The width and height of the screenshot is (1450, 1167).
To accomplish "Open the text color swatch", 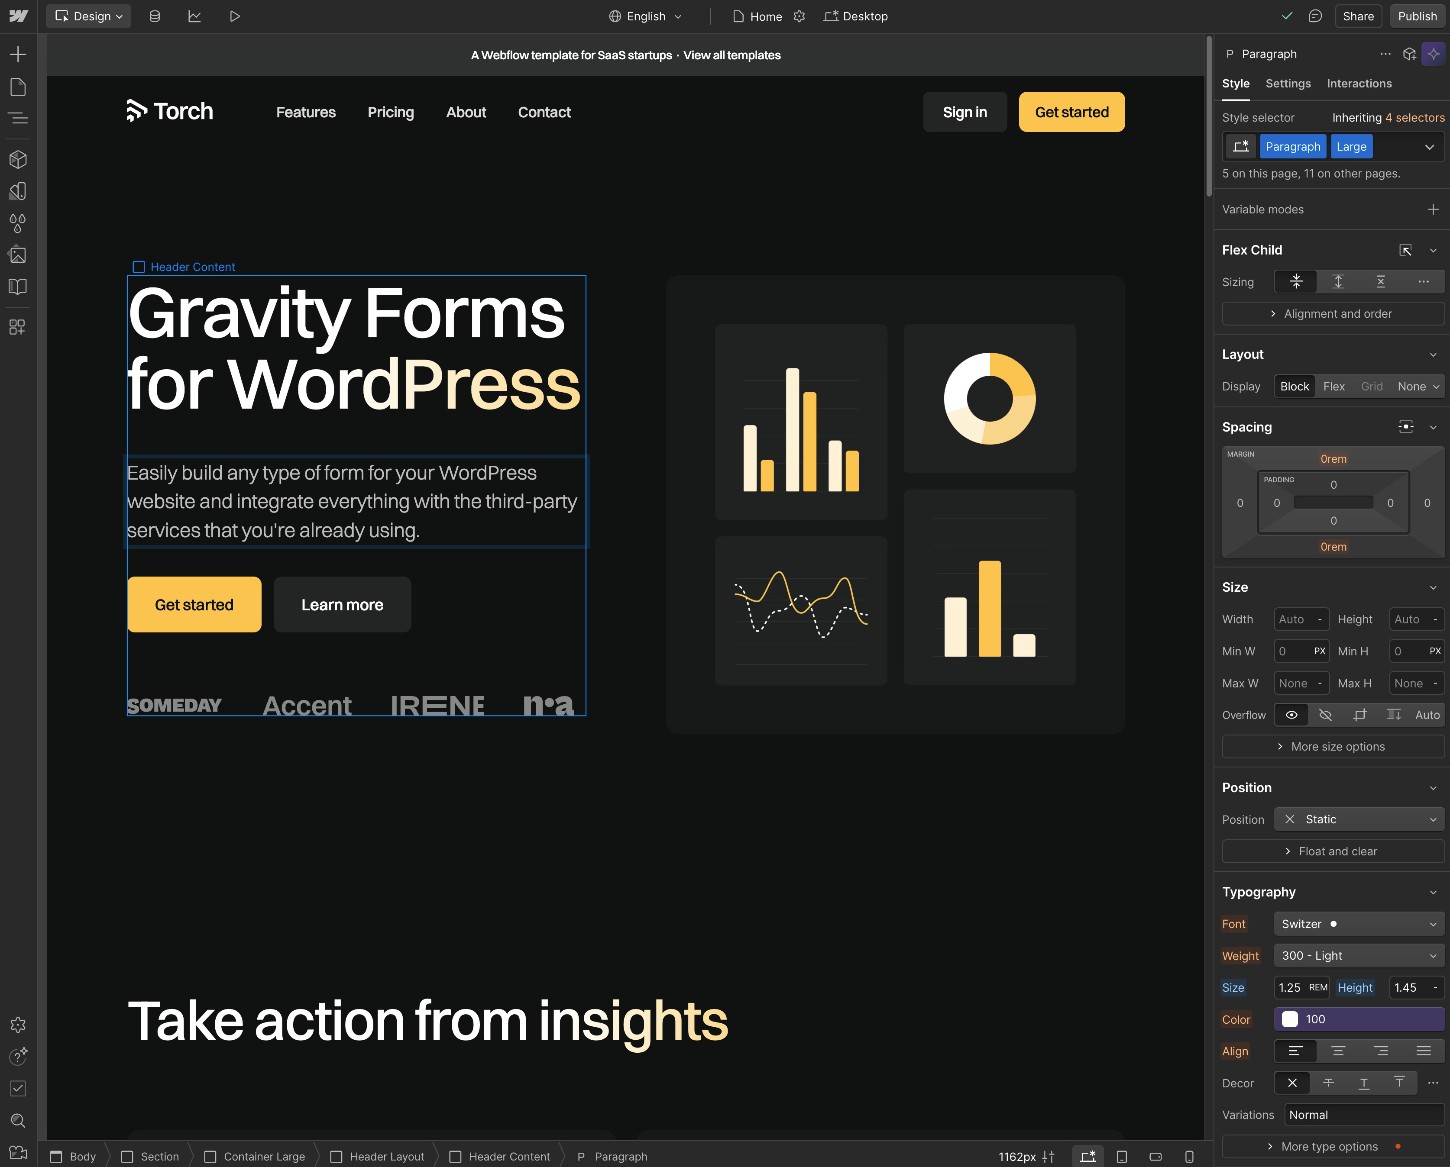I will pyautogui.click(x=1290, y=1018).
